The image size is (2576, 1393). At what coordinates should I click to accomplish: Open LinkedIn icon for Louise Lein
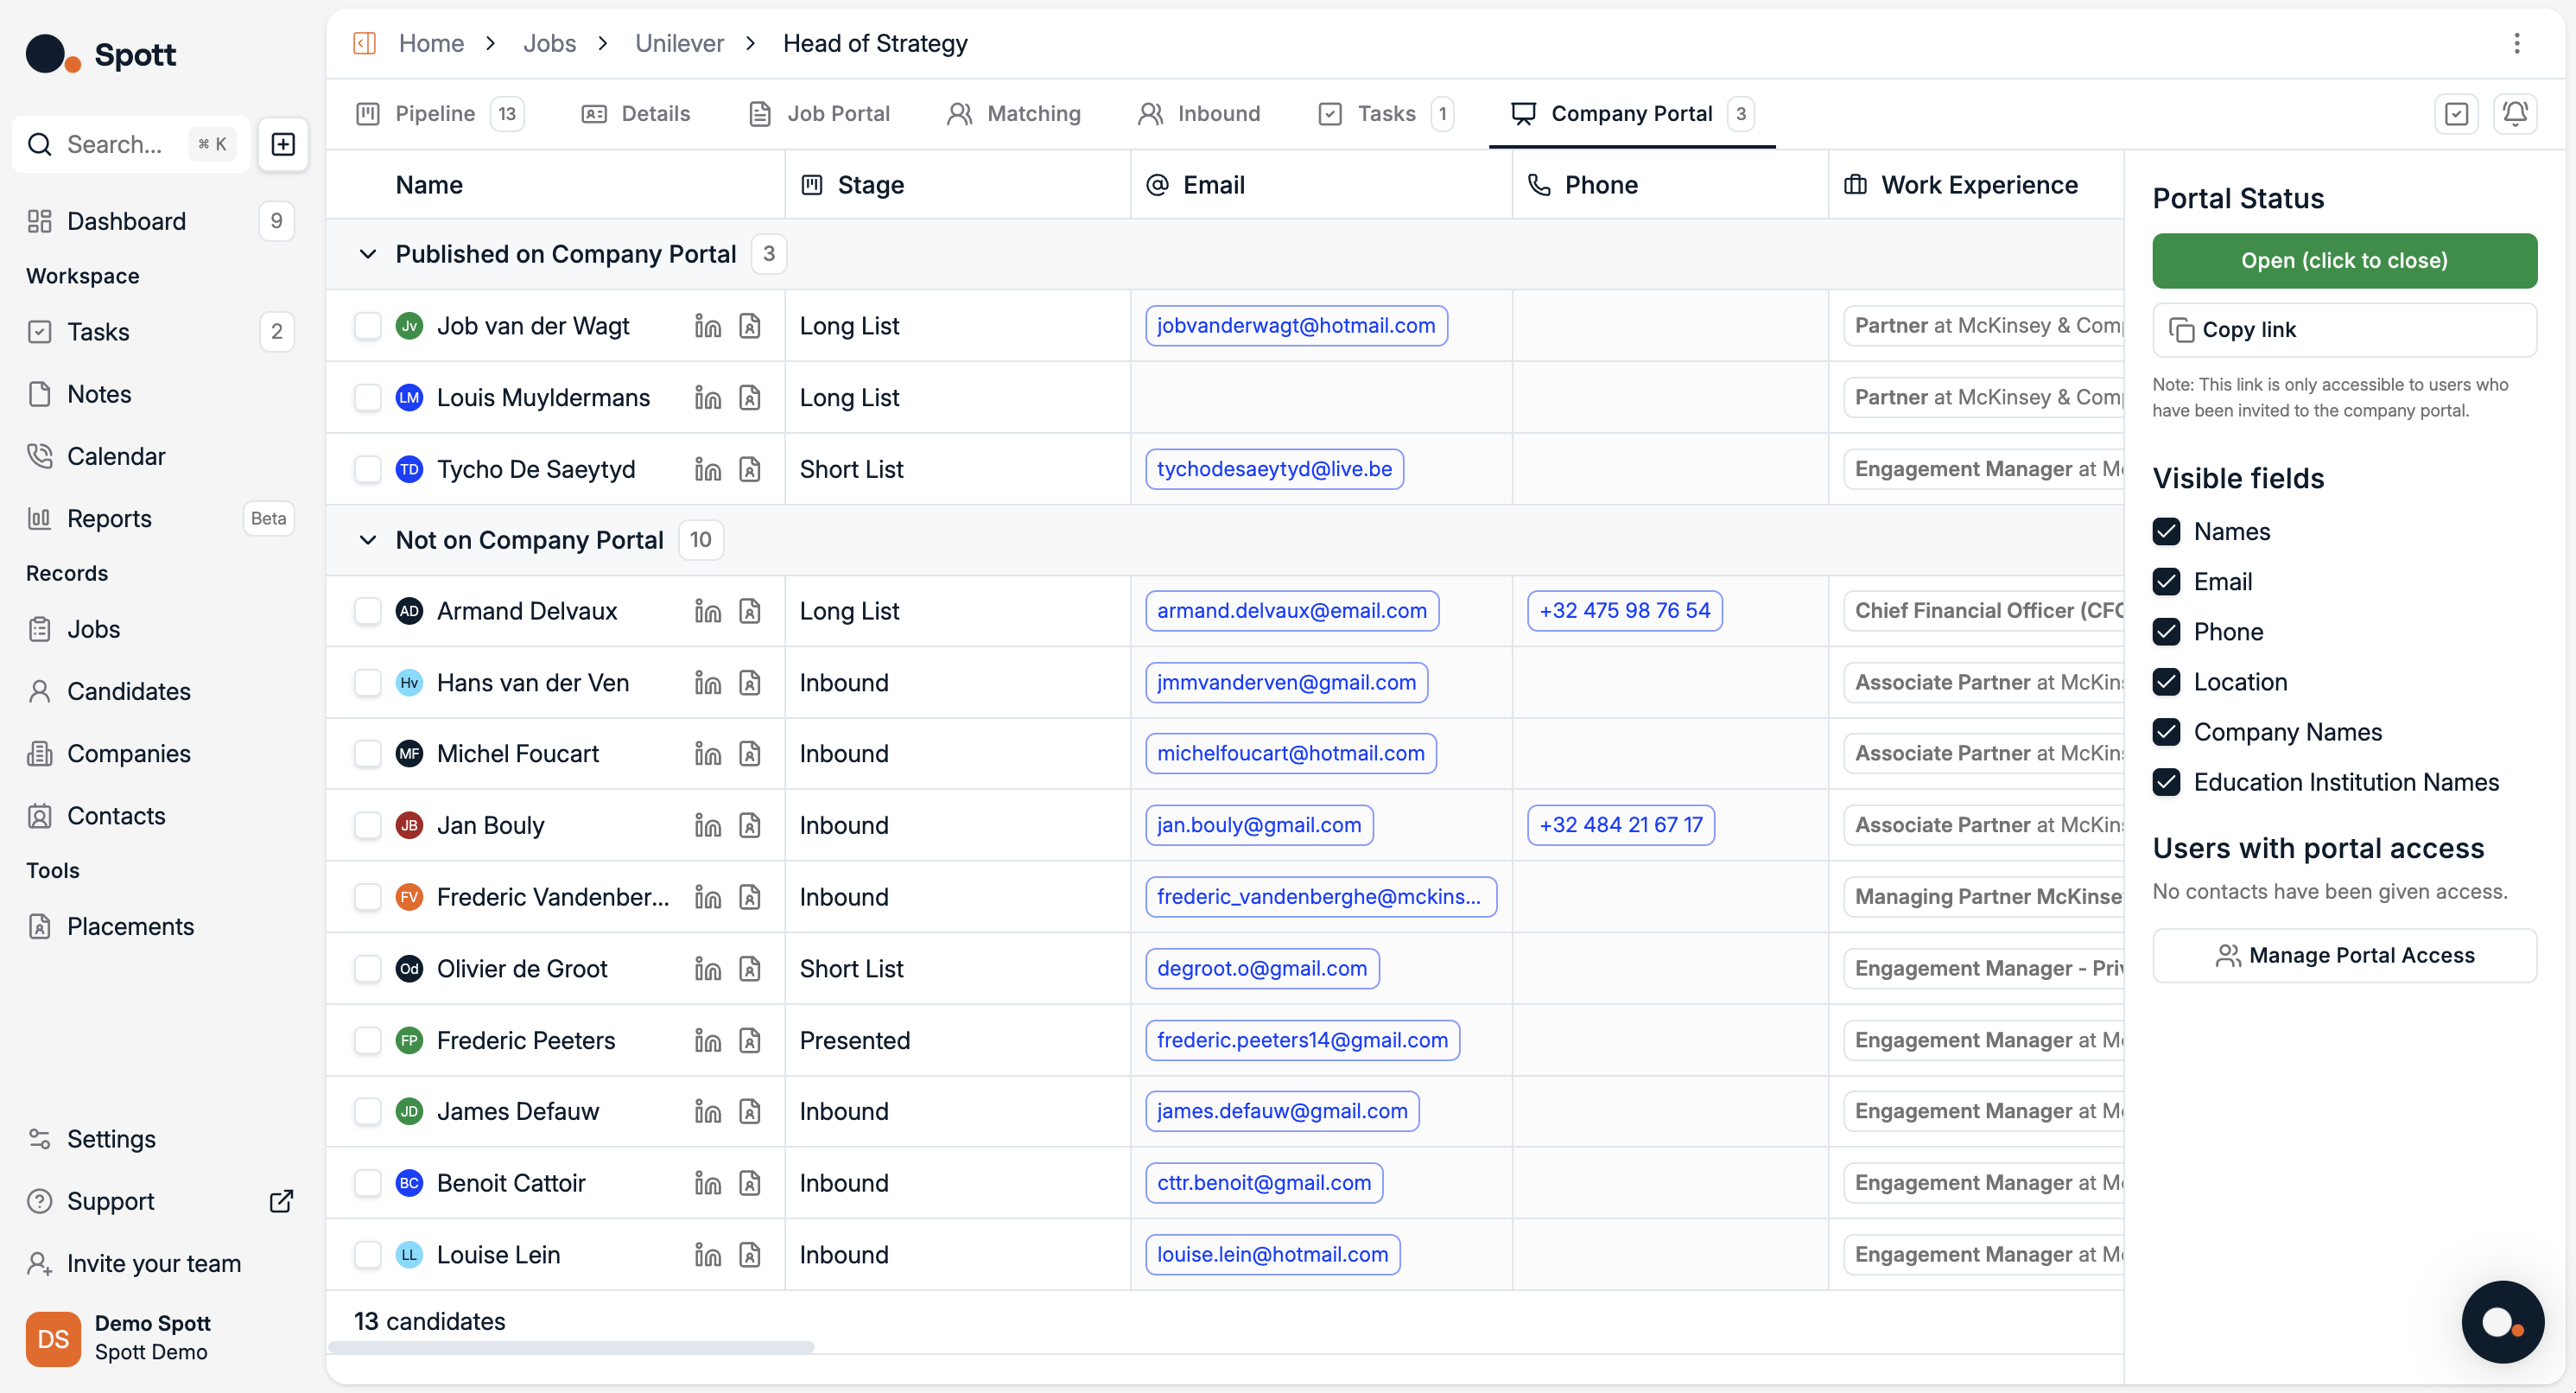(708, 1255)
